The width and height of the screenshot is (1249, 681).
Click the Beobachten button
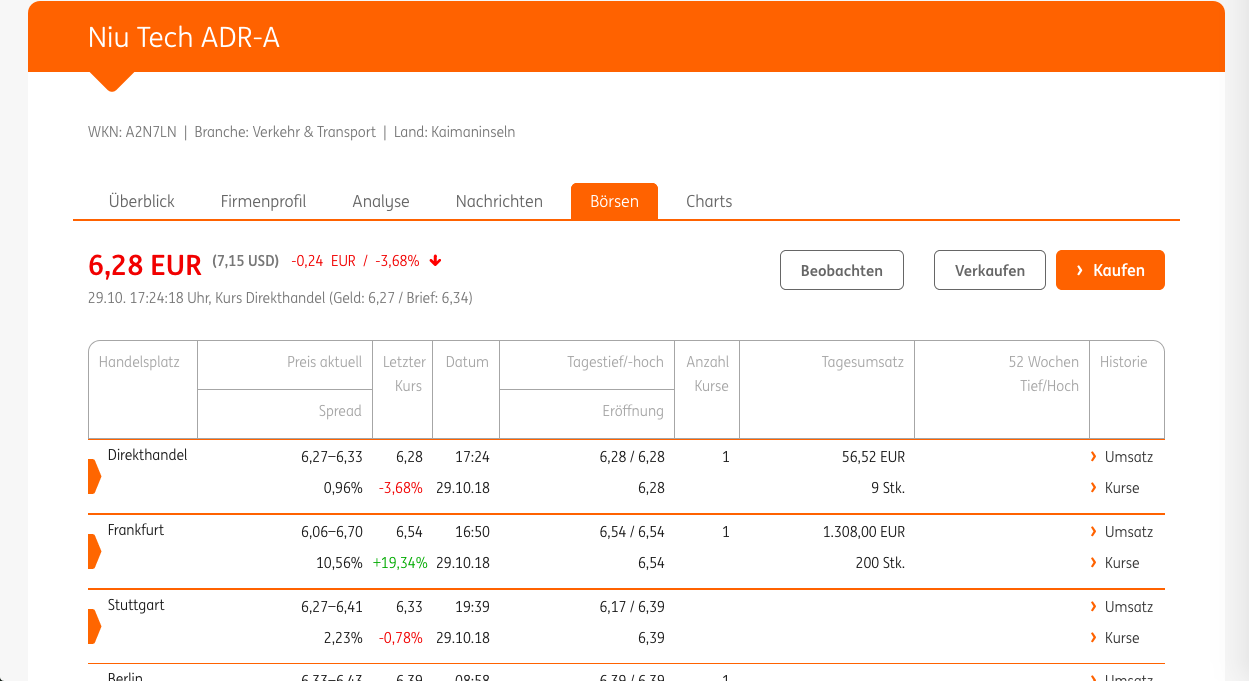pyautogui.click(x=841, y=270)
